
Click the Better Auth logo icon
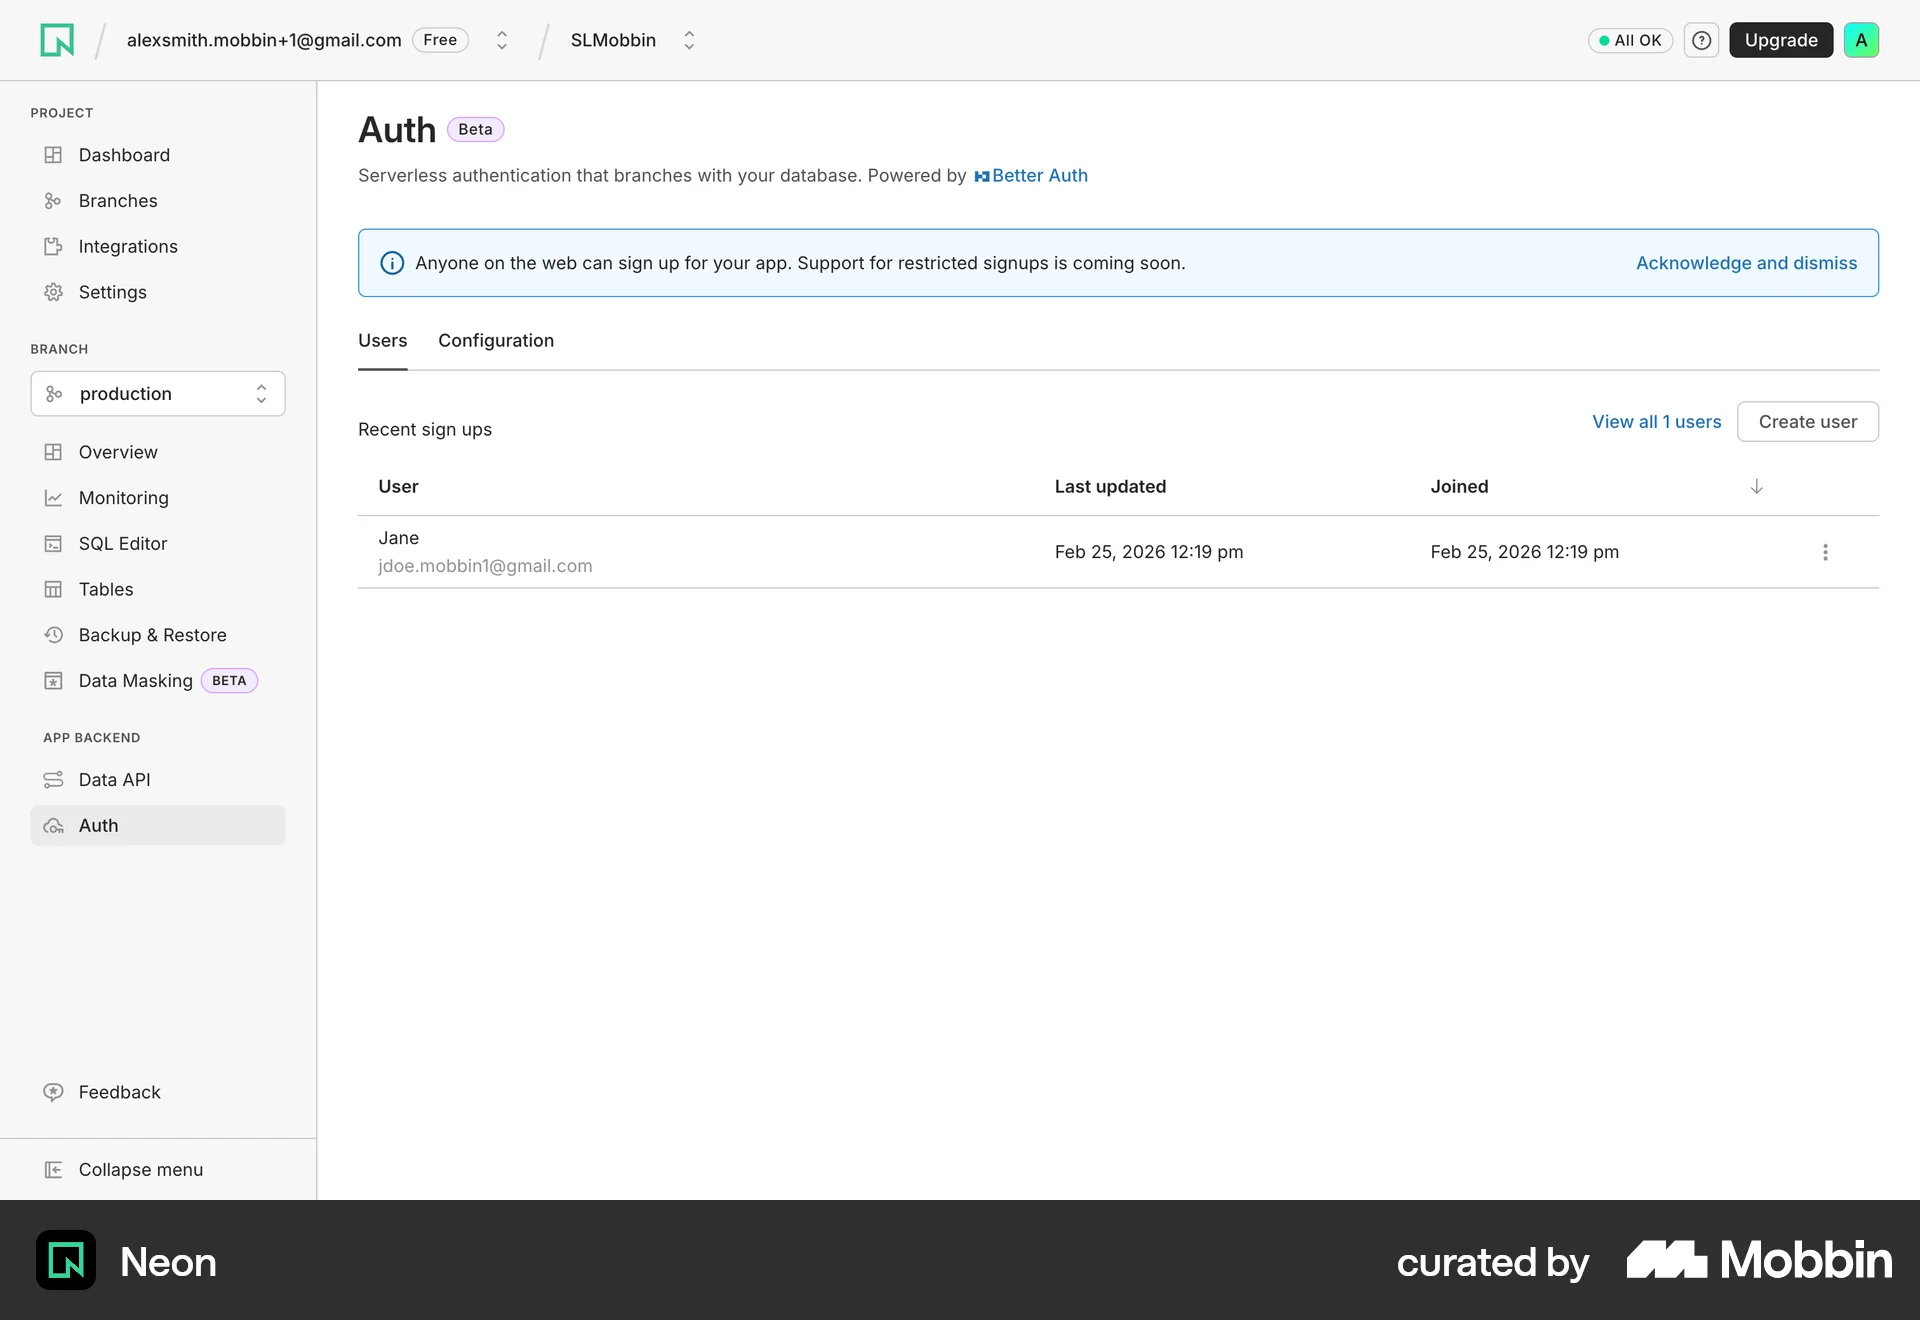(x=982, y=176)
